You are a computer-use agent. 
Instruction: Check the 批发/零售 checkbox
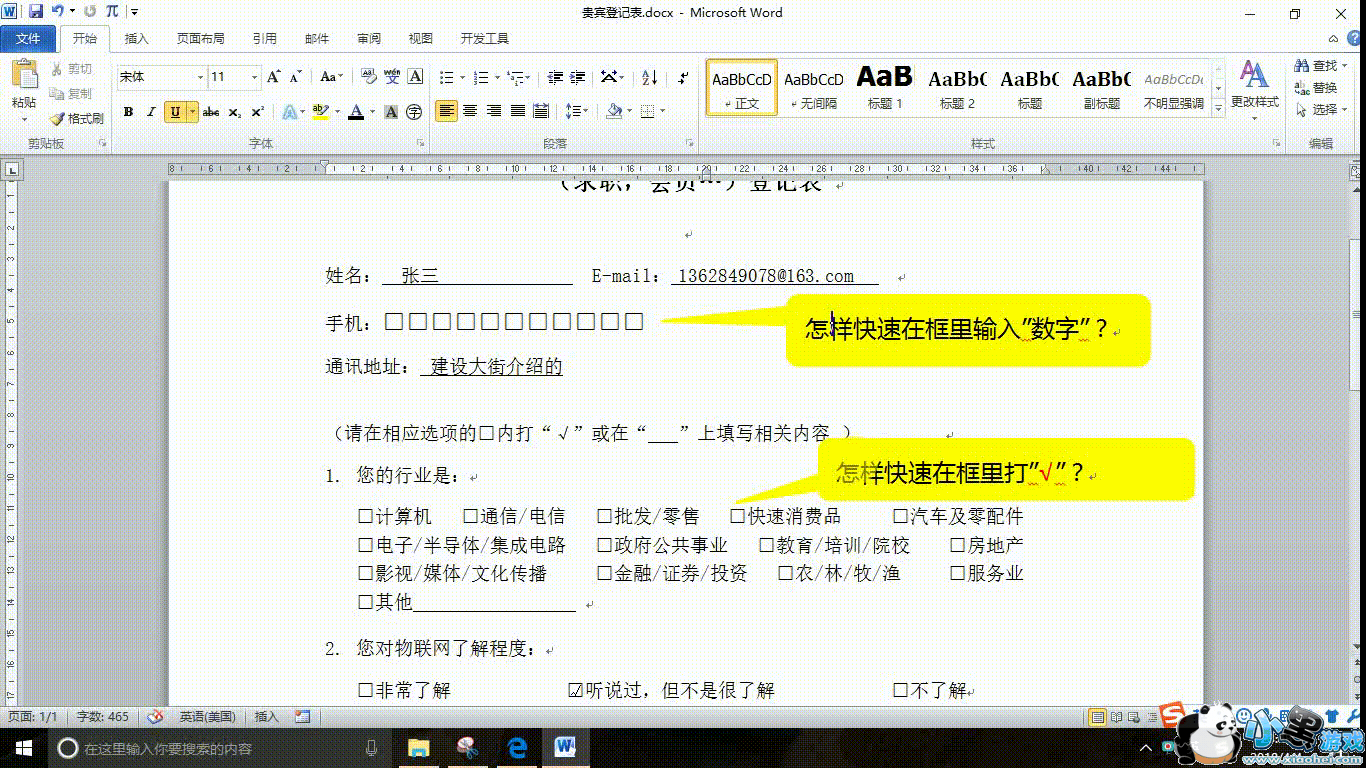(604, 516)
